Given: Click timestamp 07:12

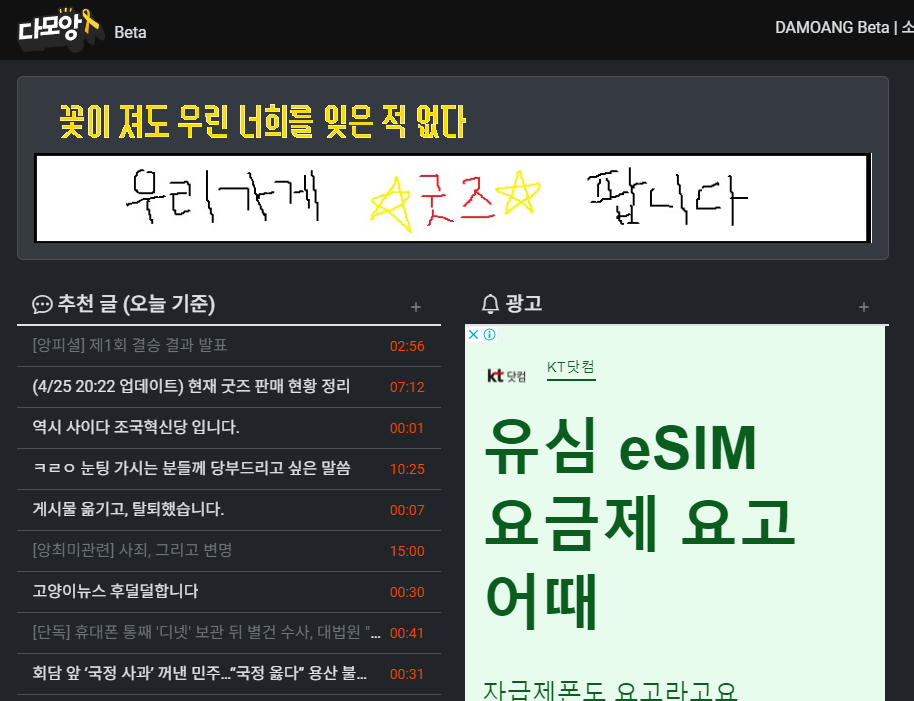Looking at the screenshot, I should point(407,387).
